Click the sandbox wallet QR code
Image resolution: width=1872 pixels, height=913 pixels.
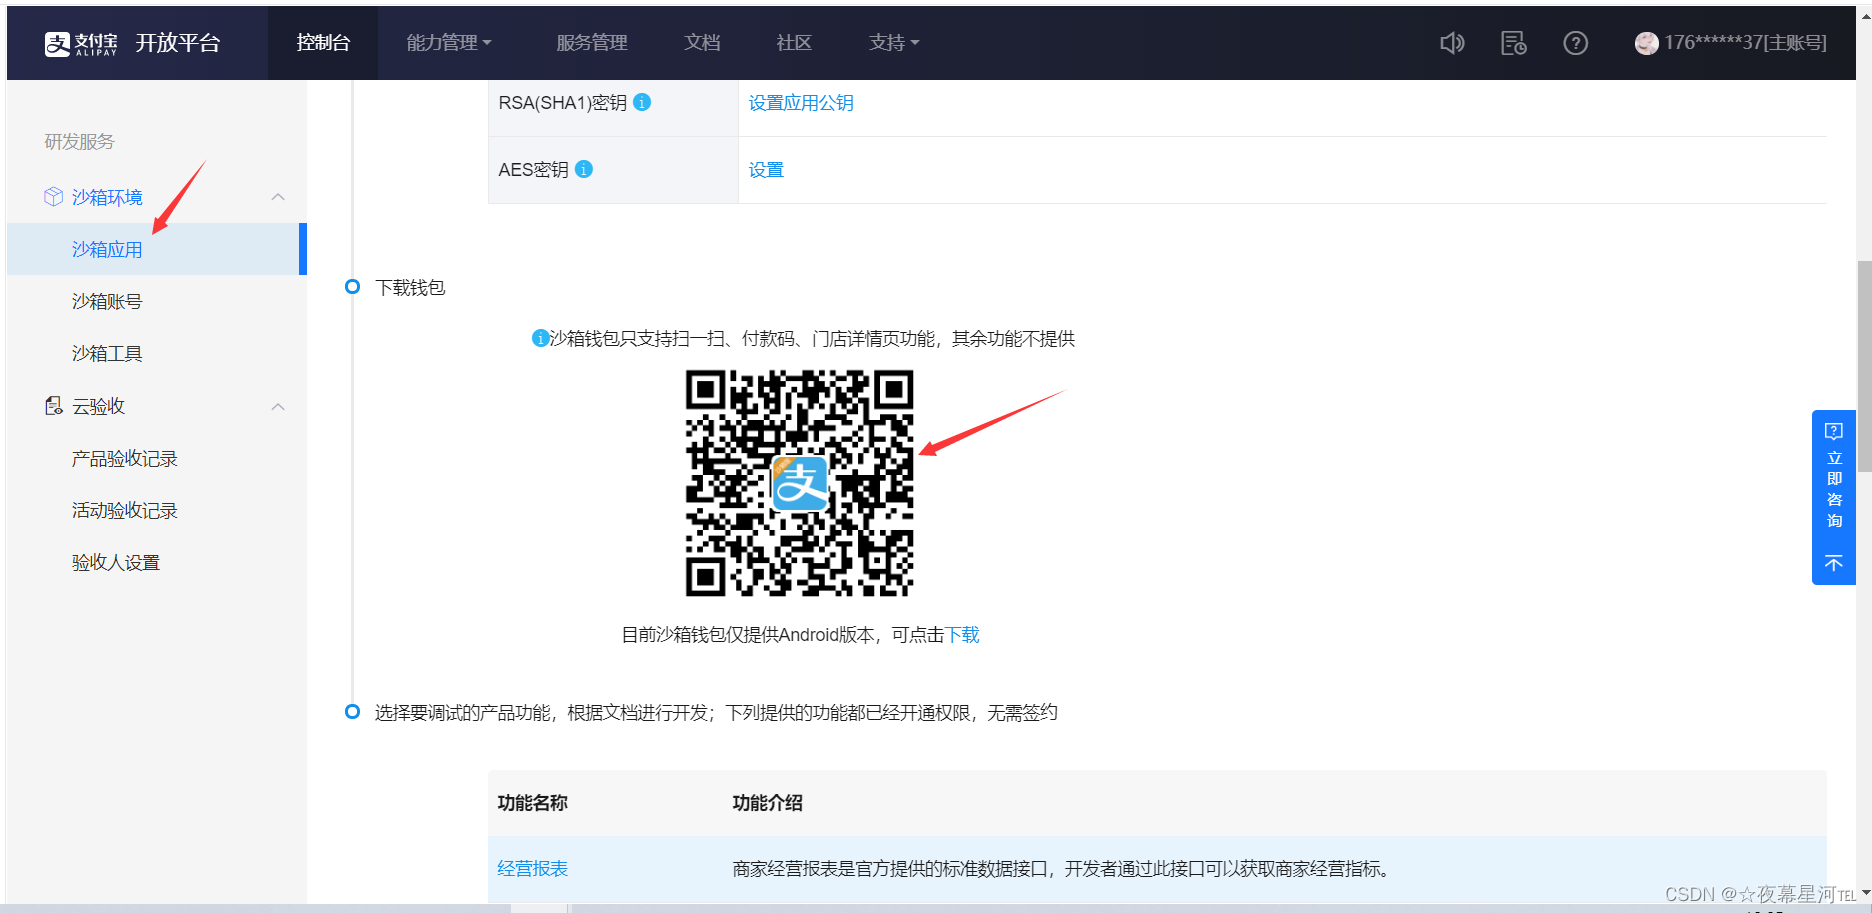[799, 483]
